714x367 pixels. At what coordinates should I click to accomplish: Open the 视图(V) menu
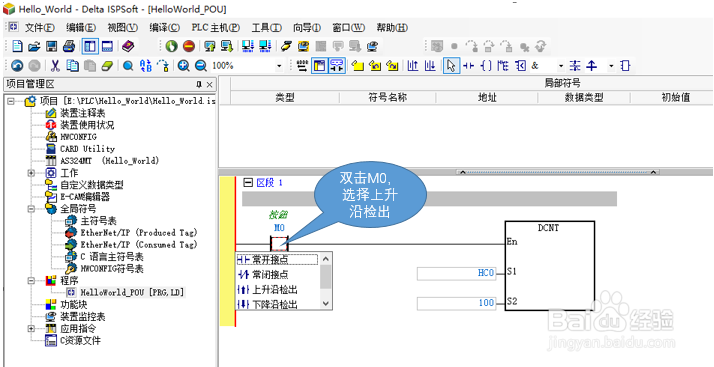[122, 28]
